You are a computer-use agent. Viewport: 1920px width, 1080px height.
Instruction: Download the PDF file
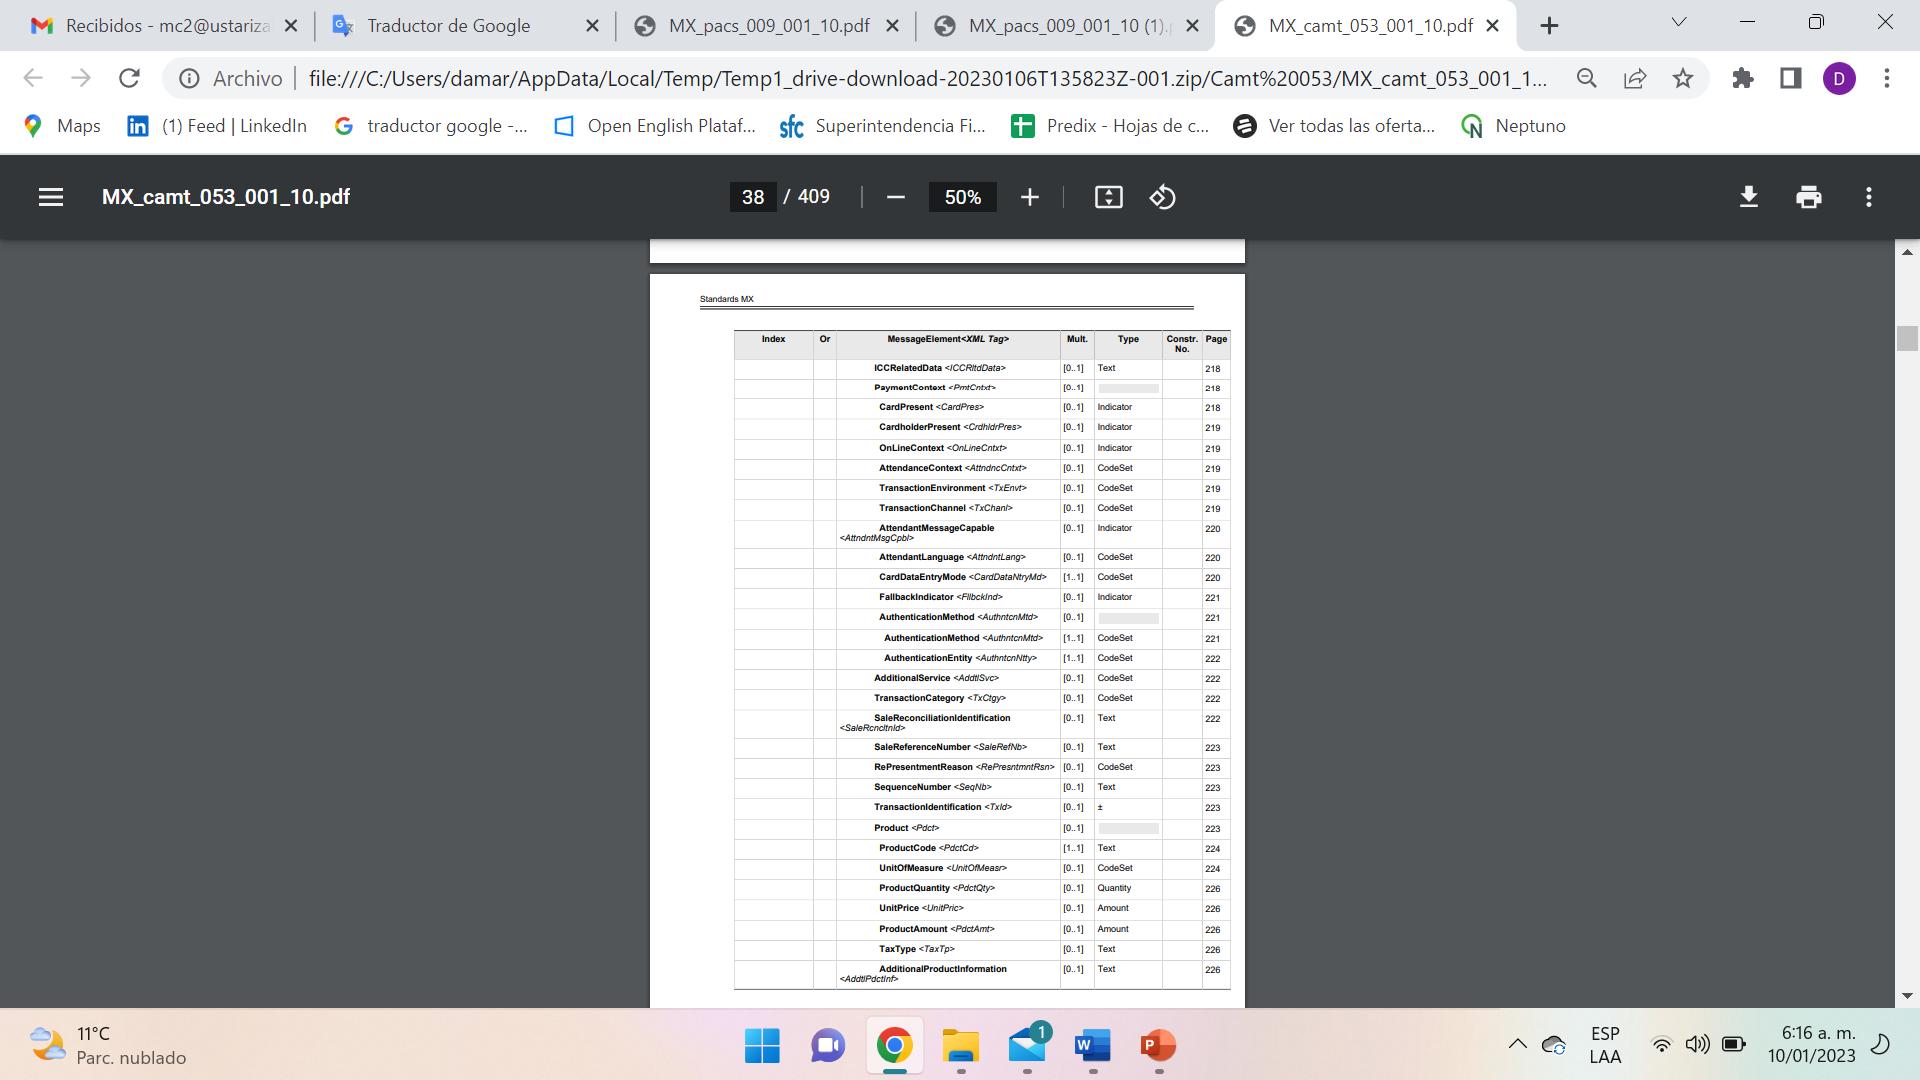coord(1748,197)
